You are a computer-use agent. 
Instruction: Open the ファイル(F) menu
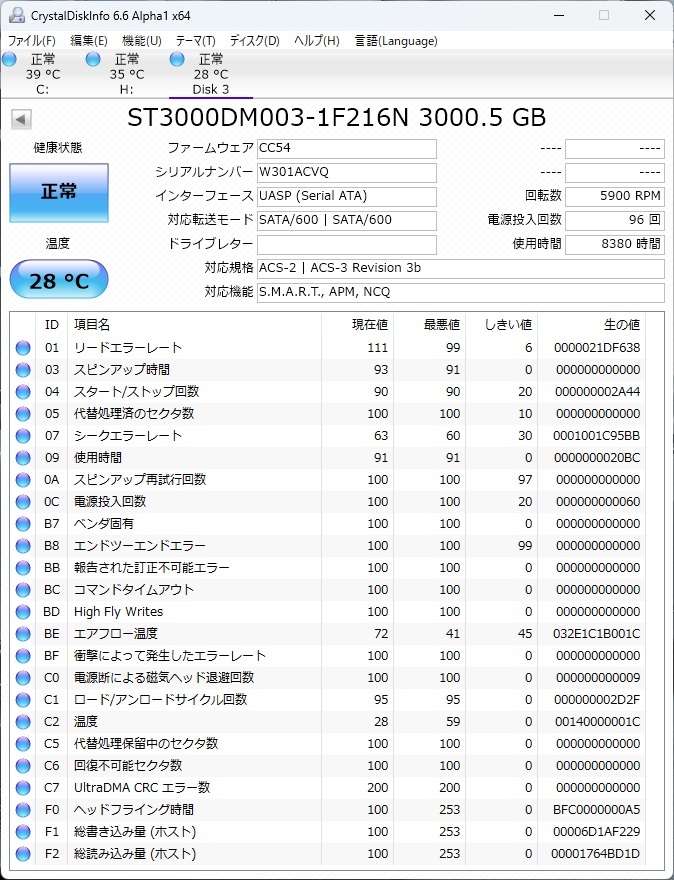(32, 41)
